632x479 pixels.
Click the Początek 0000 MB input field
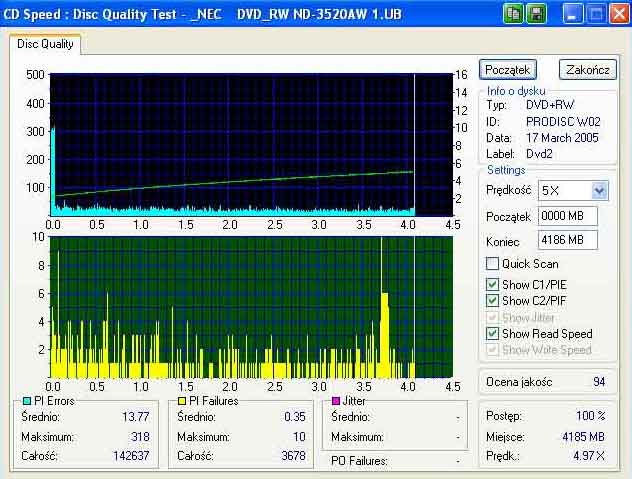click(568, 216)
